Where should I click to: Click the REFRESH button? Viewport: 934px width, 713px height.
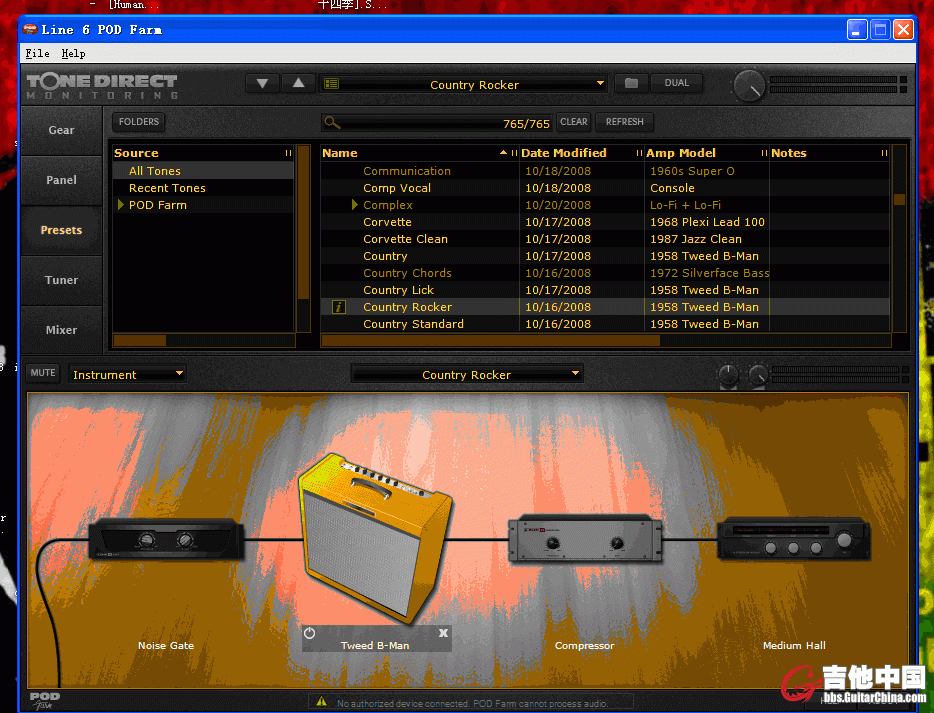tap(624, 122)
